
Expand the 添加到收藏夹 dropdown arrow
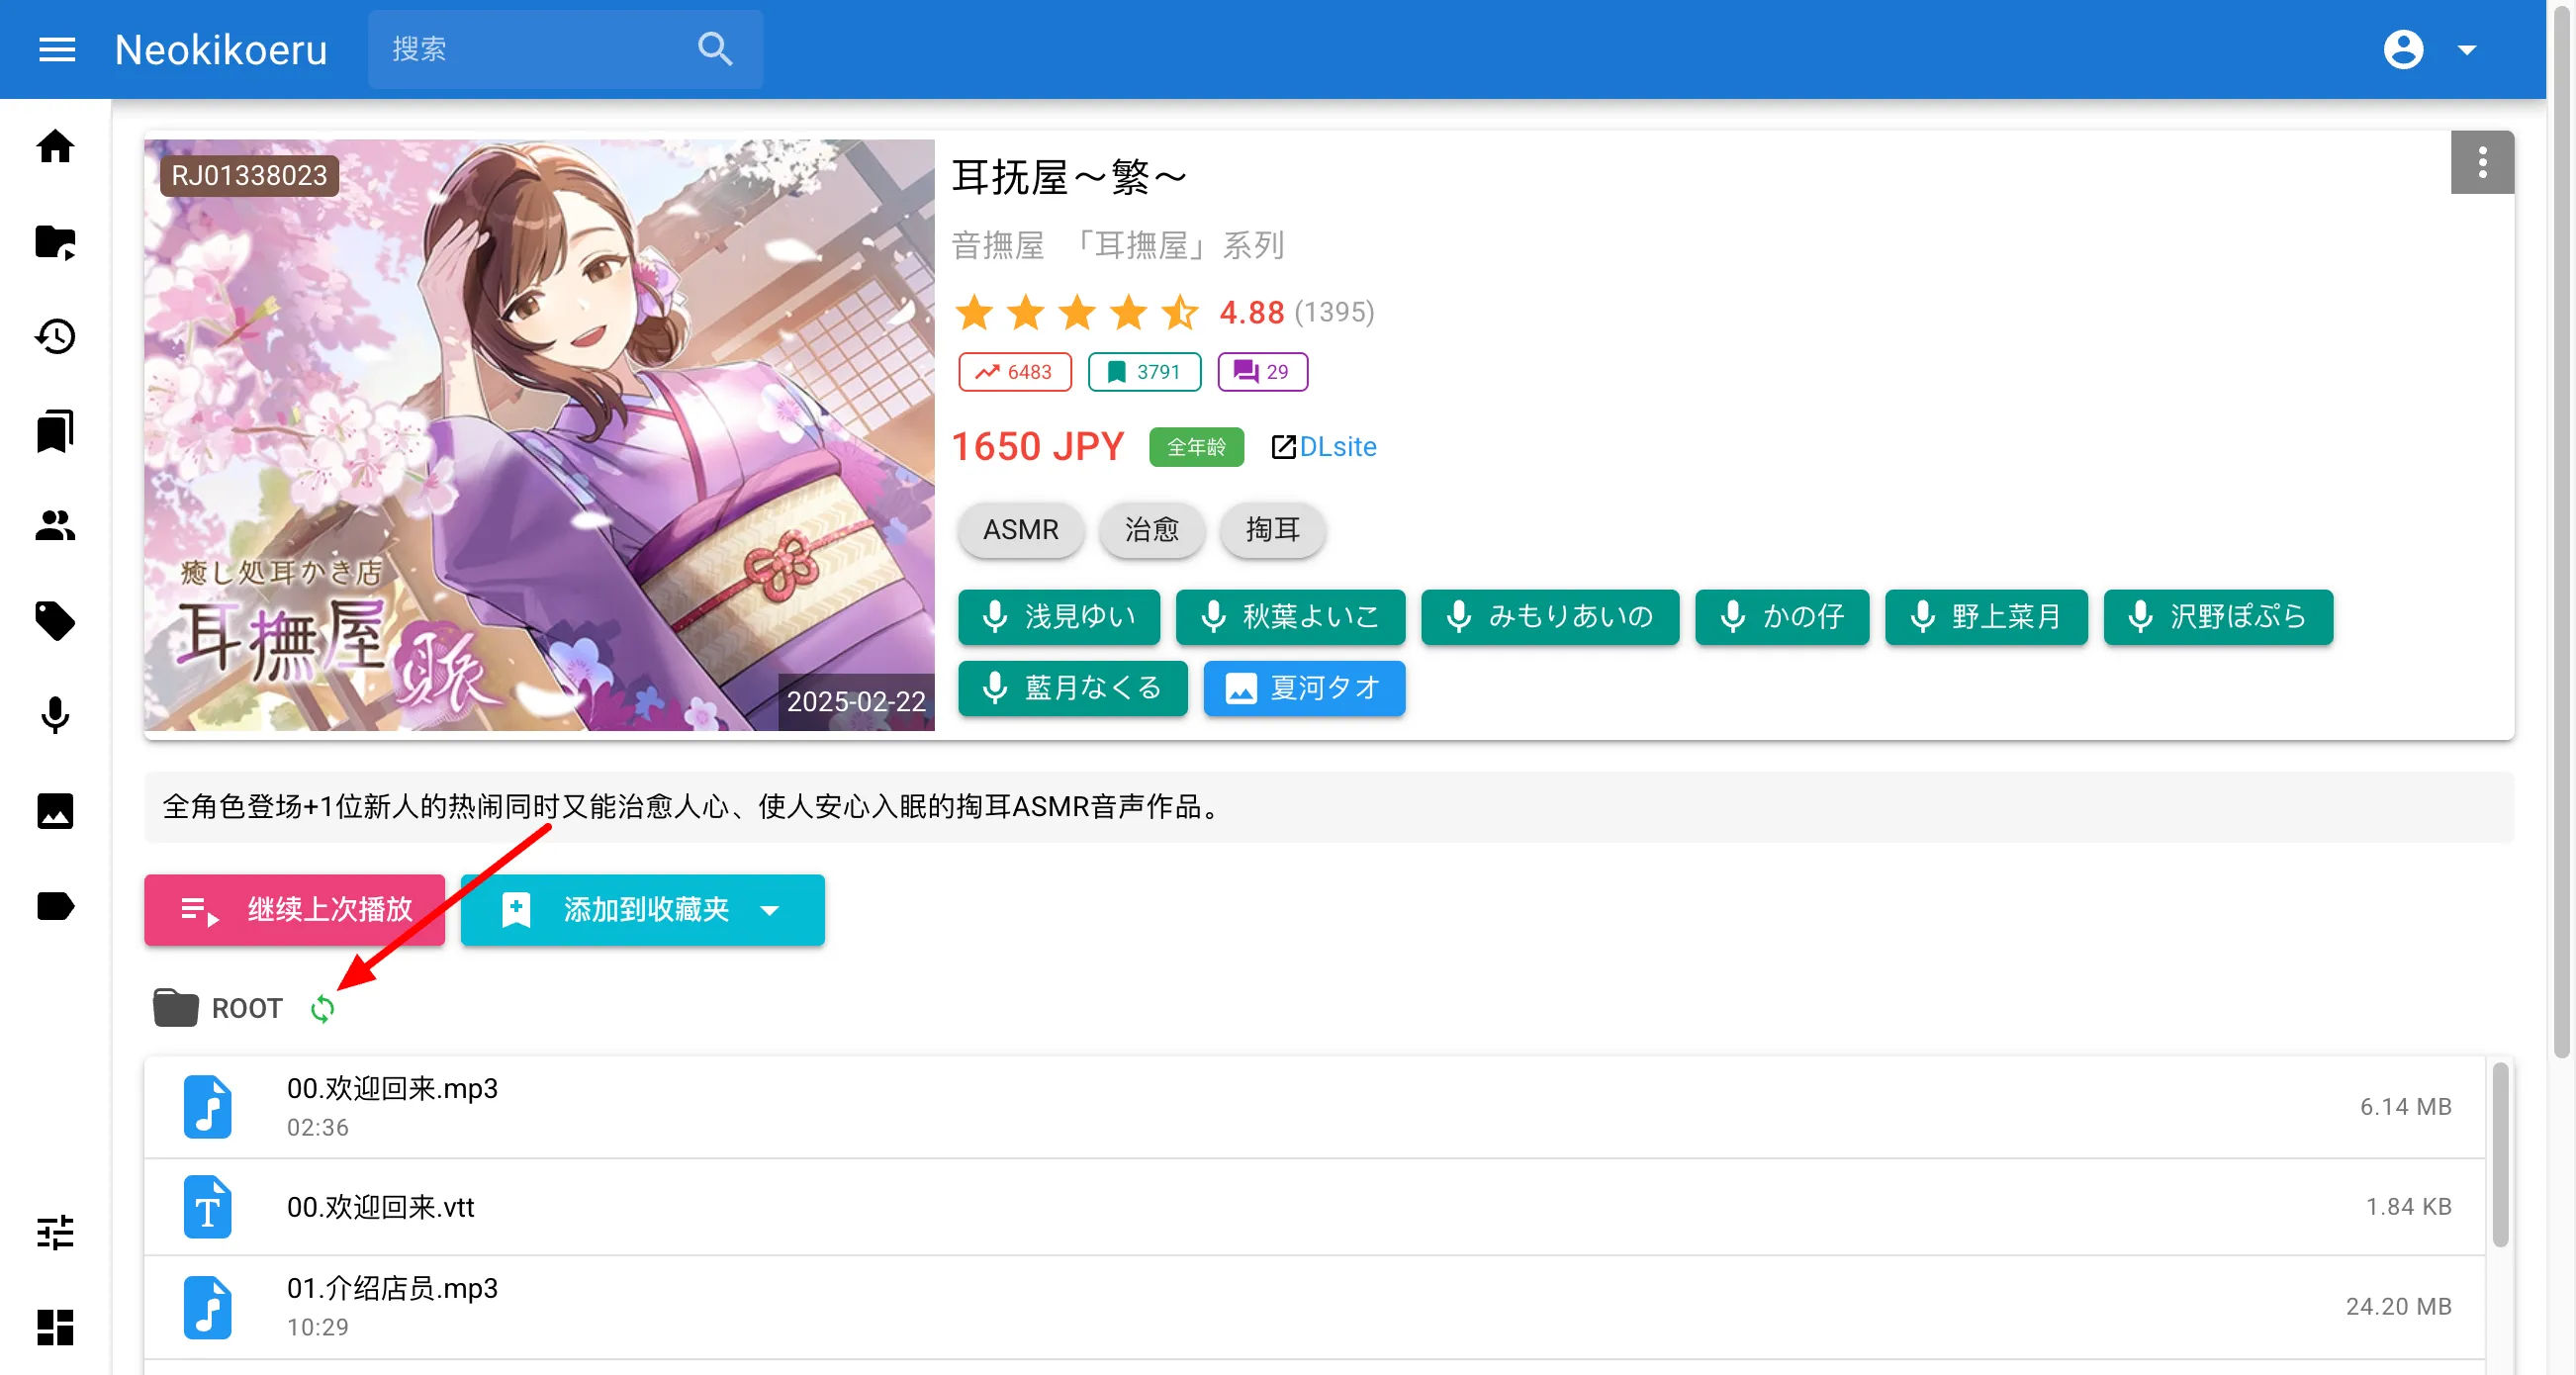[x=770, y=911]
